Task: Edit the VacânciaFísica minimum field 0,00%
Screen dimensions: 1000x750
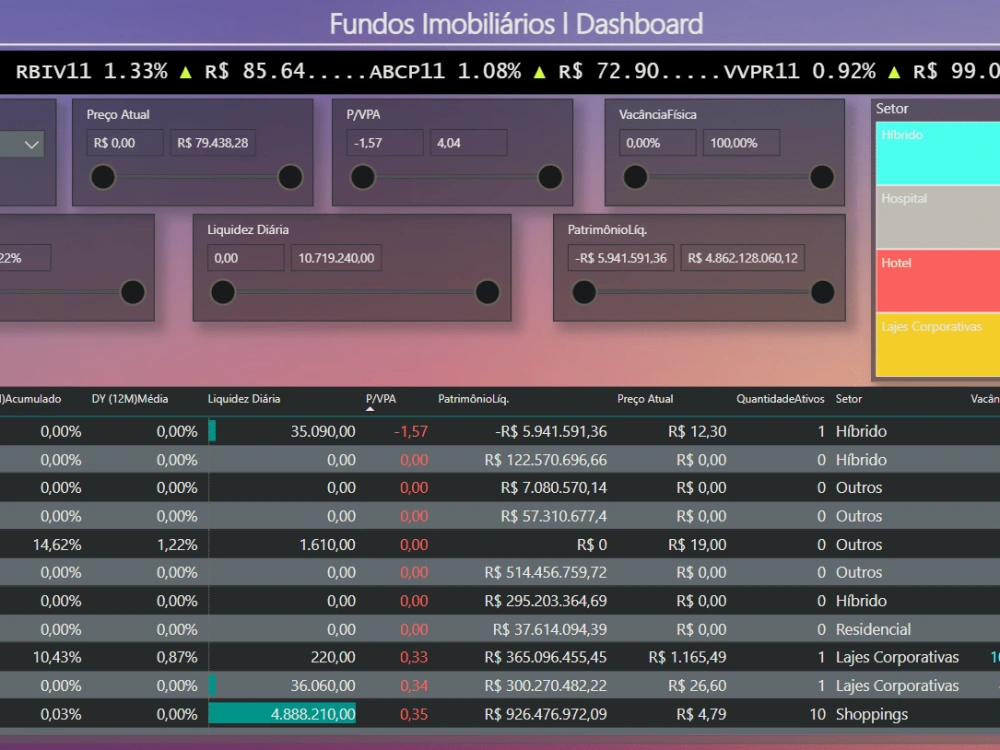Action: click(x=657, y=143)
